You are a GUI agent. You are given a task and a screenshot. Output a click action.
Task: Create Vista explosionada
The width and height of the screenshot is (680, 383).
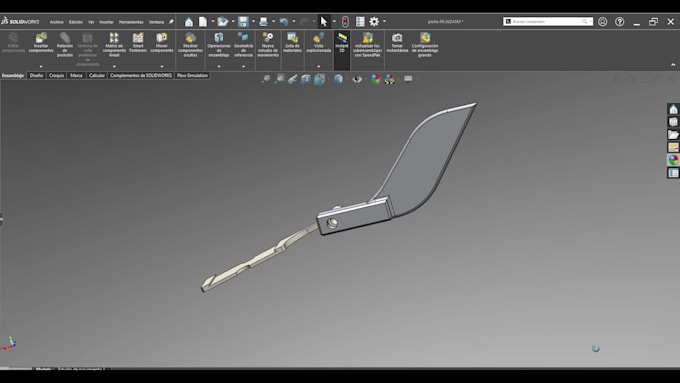318,43
